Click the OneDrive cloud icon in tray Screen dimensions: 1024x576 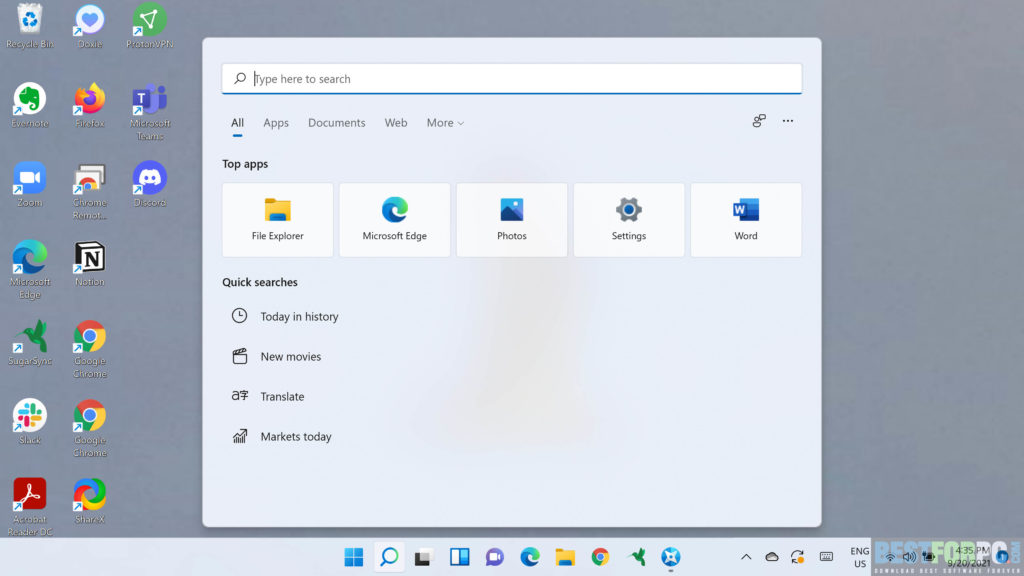click(x=772, y=557)
